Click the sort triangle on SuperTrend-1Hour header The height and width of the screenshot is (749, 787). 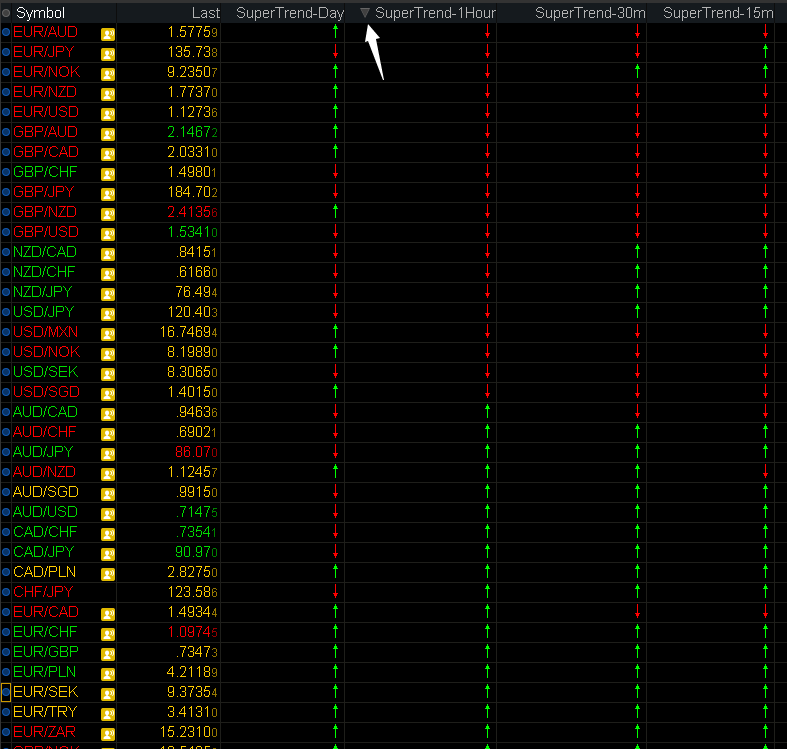click(365, 13)
